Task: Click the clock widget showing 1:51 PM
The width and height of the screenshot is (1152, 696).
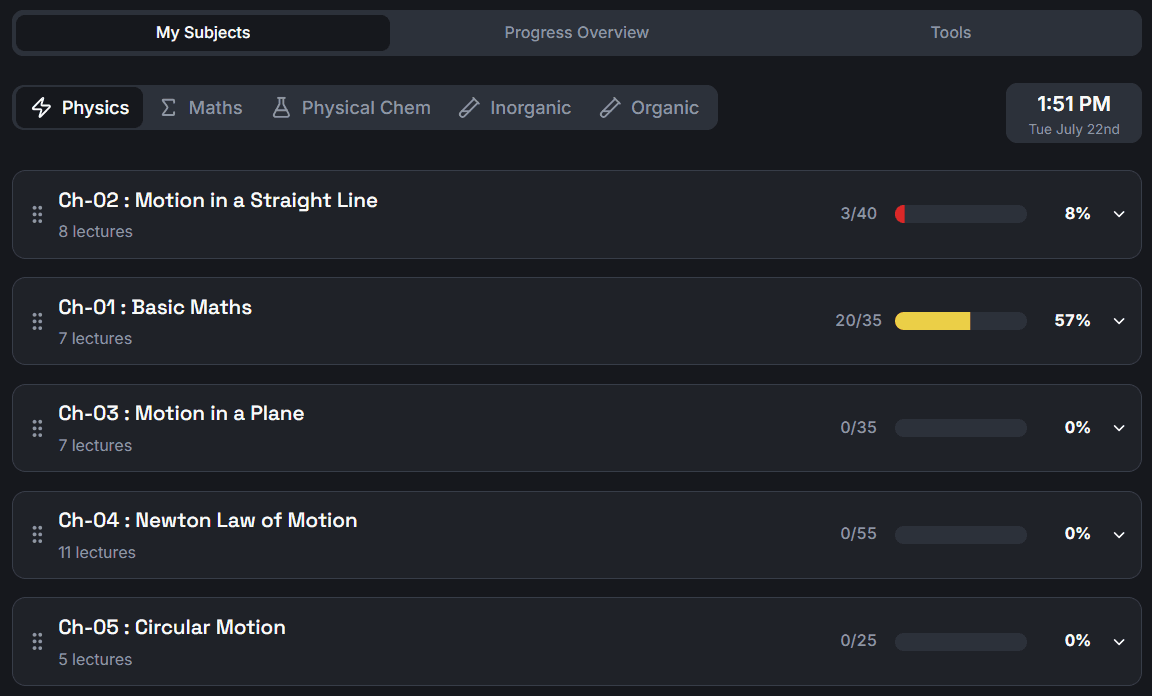Action: coord(1073,112)
